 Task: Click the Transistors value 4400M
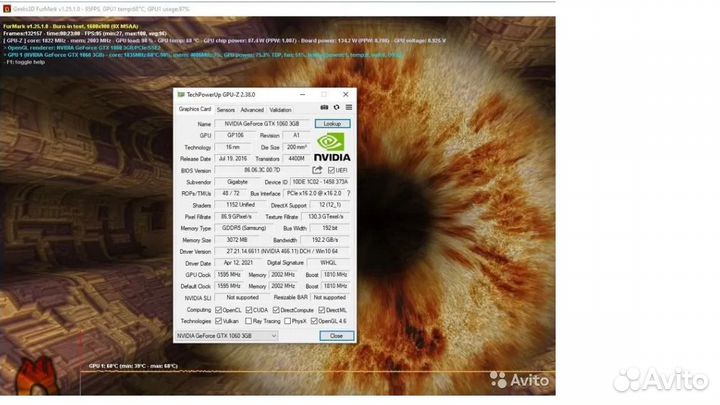[x=296, y=158]
